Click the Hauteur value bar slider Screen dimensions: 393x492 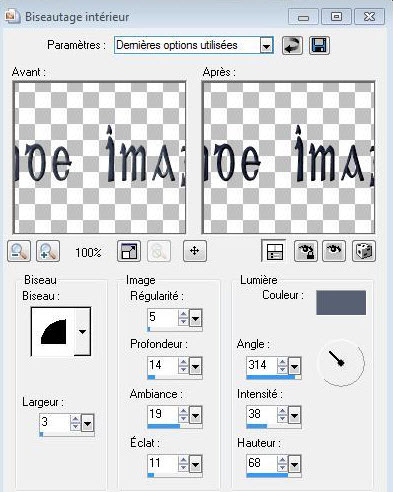pos(274,475)
